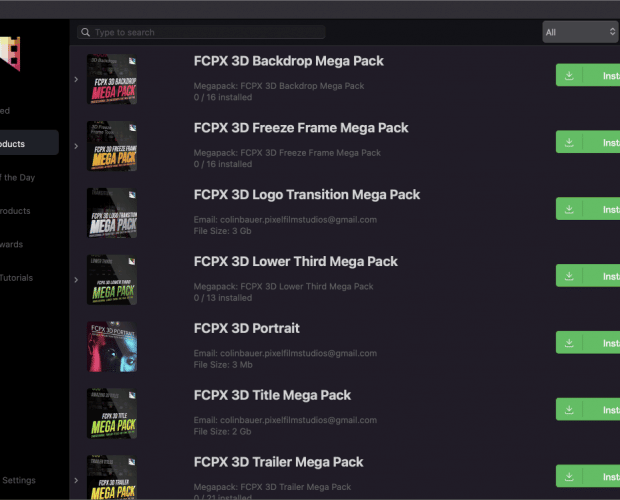Open the Tutorials sidebar item
620x500 pixels.
(x=16, y=277)
